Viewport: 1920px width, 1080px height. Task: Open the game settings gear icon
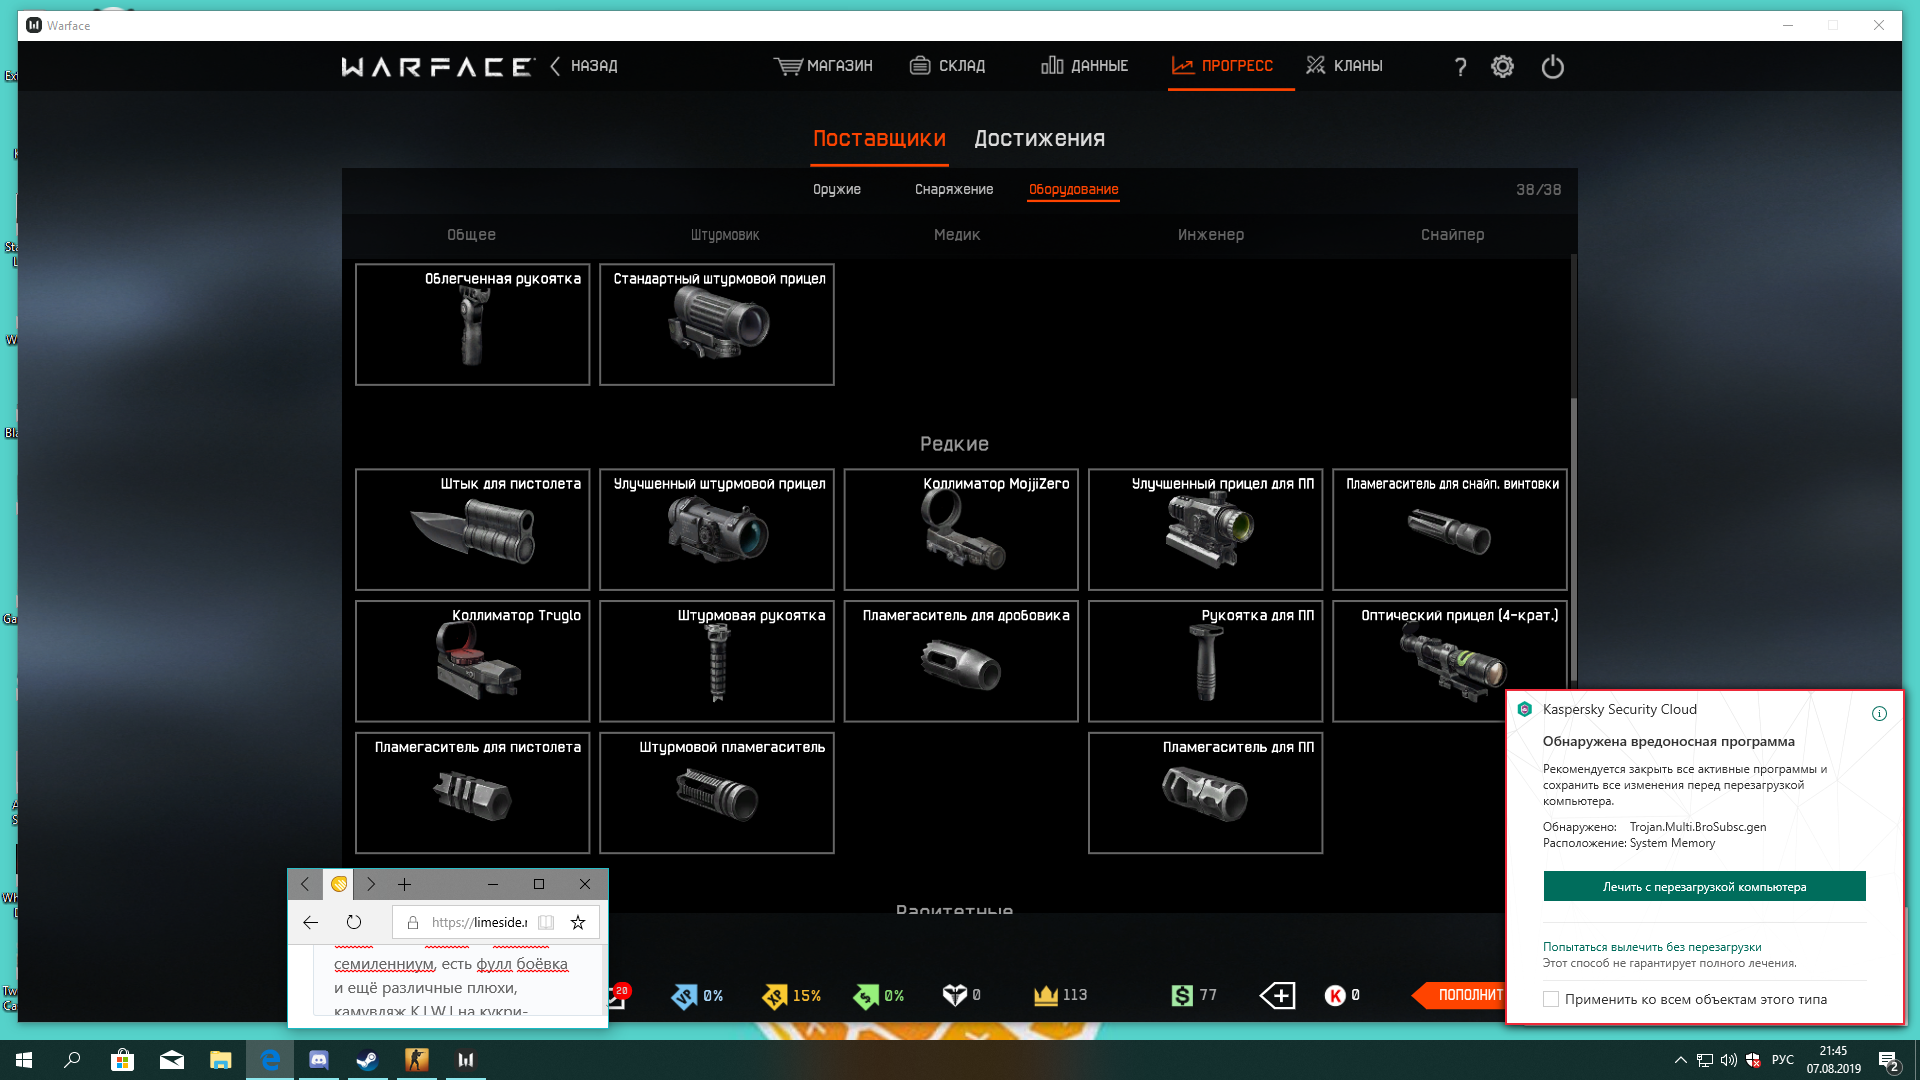tap(1502, 66)
